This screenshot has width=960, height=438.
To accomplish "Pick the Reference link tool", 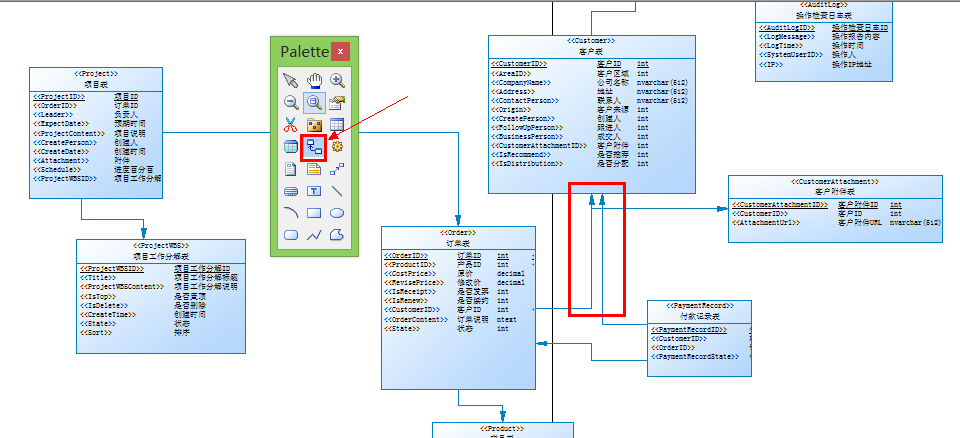I will tap(314, 147).
